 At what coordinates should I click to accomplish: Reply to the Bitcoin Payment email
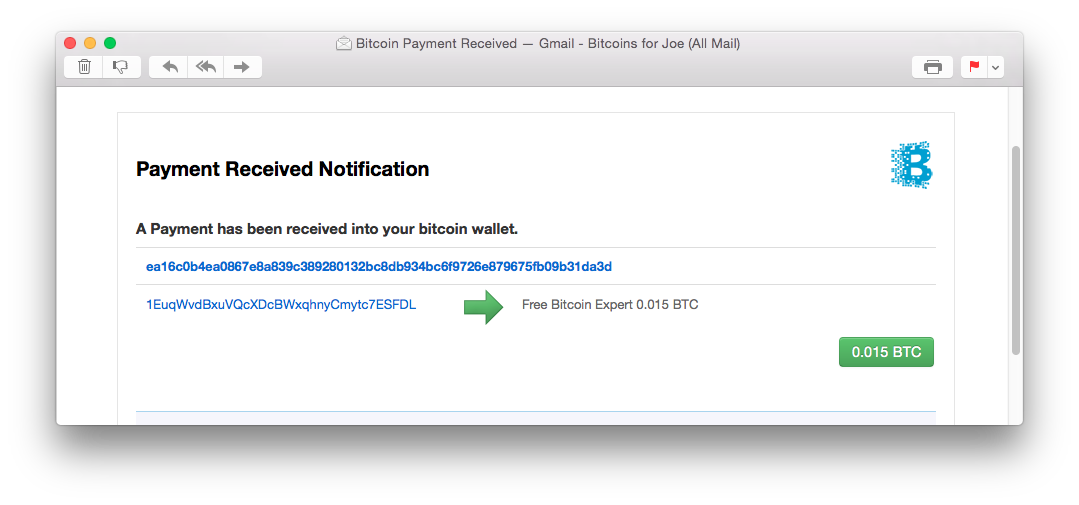point(169,67)
